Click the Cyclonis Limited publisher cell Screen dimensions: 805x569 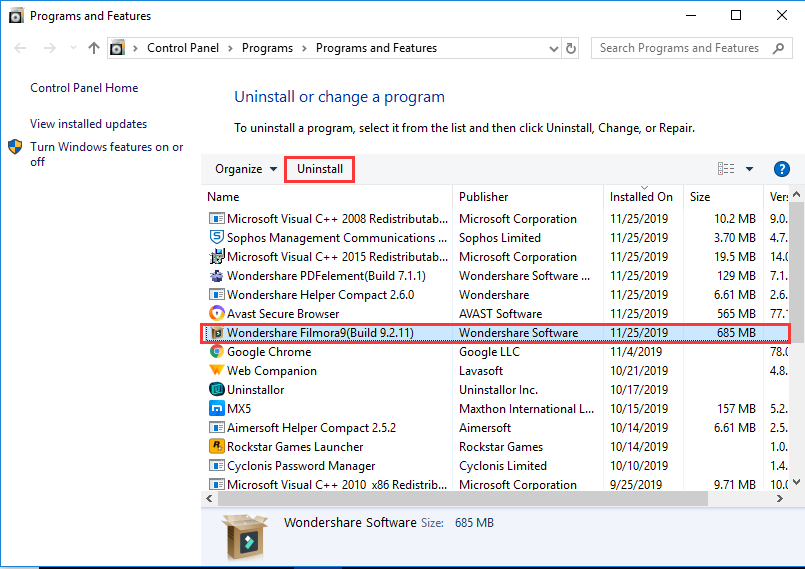[x=503, y=466]
